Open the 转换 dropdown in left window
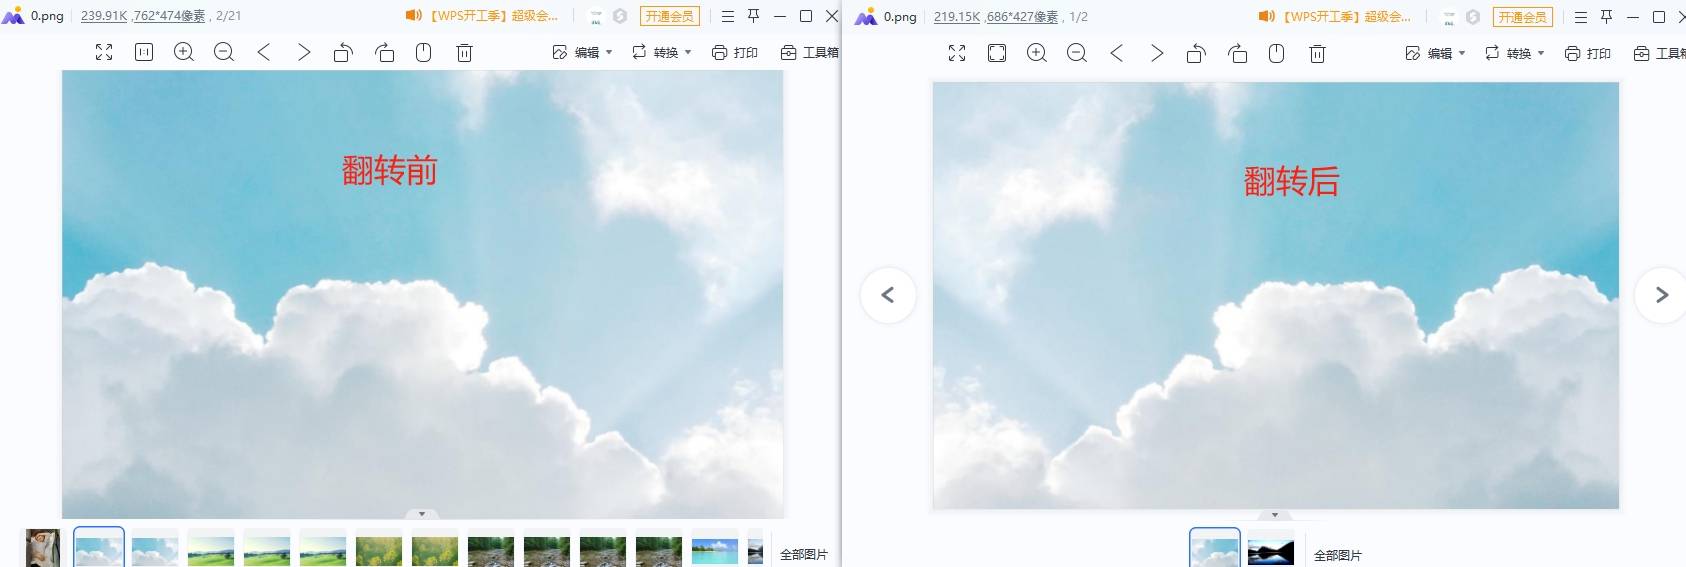The height and width of the screenshot is (567, 1686). [x=662, y=52]
